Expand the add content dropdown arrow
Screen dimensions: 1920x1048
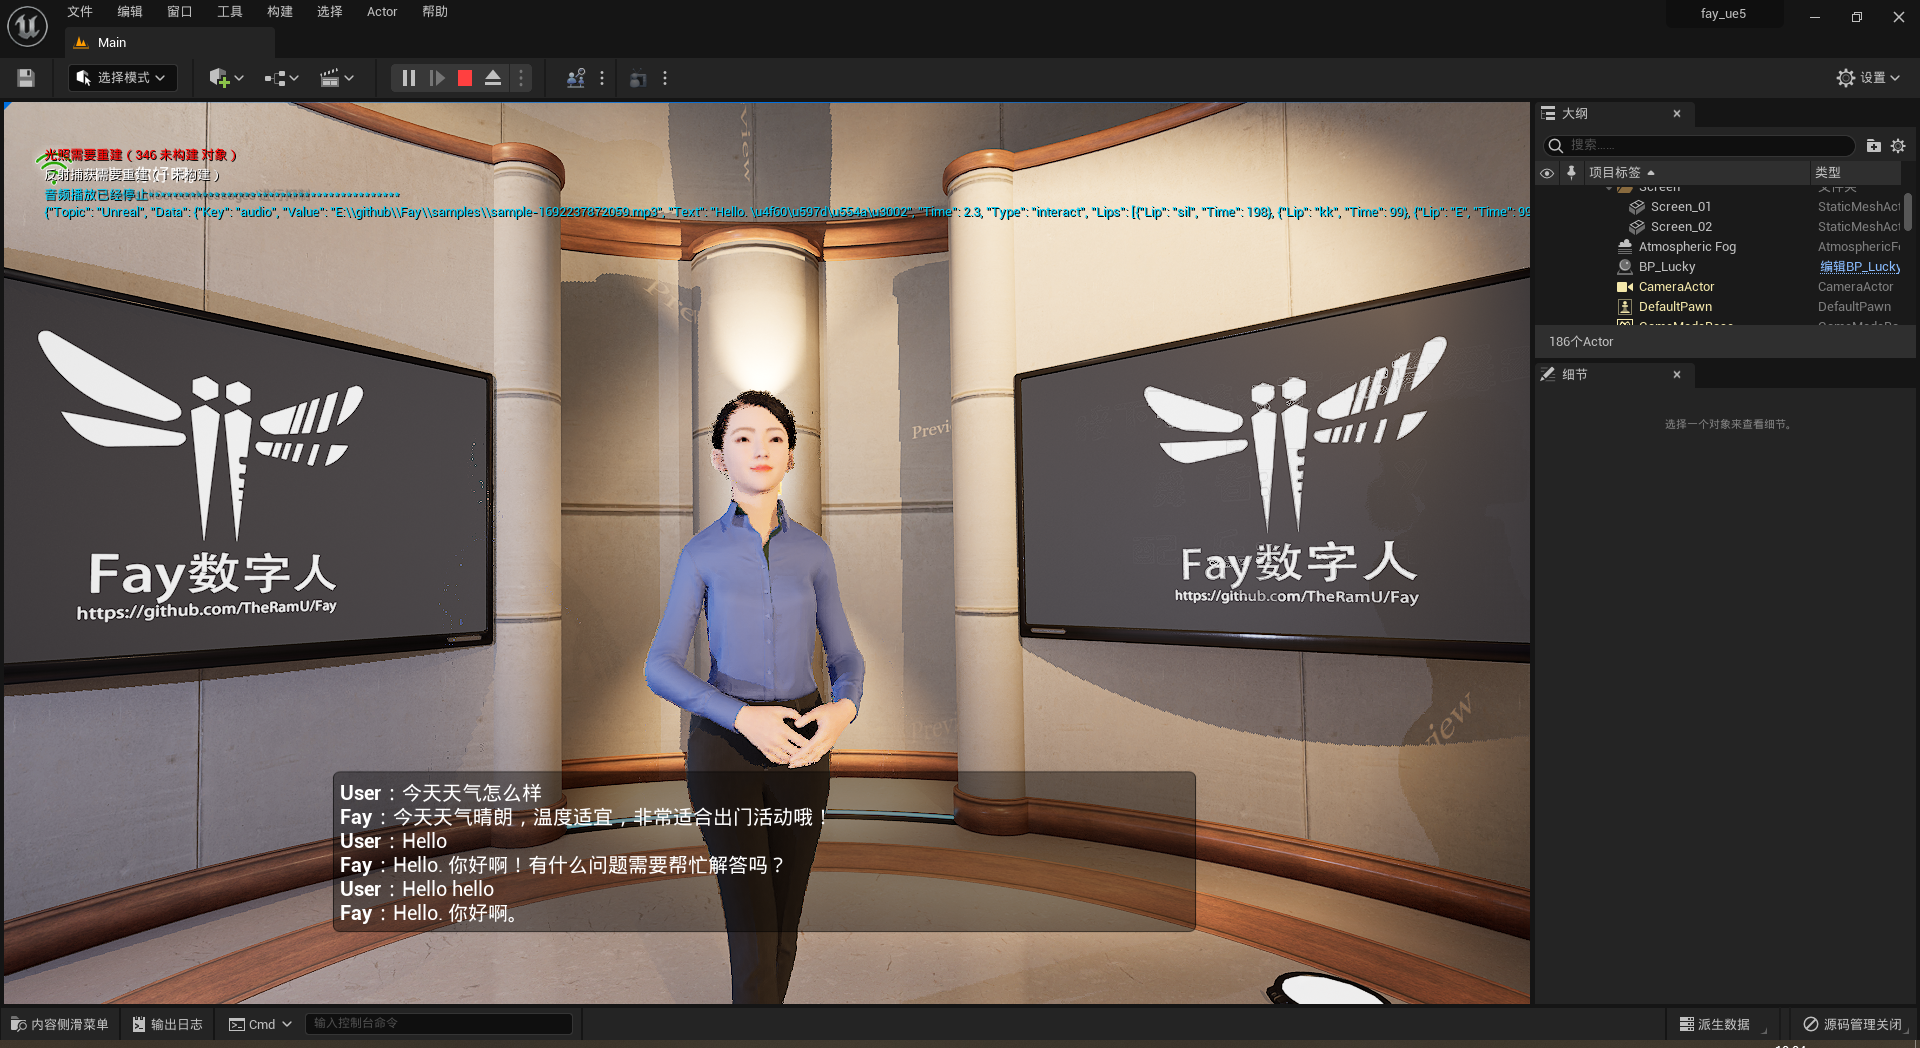point(239,78)
